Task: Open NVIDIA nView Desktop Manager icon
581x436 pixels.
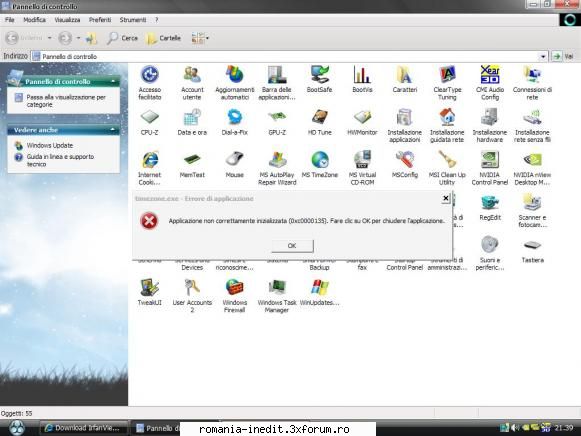Action: tap(532, 168)
